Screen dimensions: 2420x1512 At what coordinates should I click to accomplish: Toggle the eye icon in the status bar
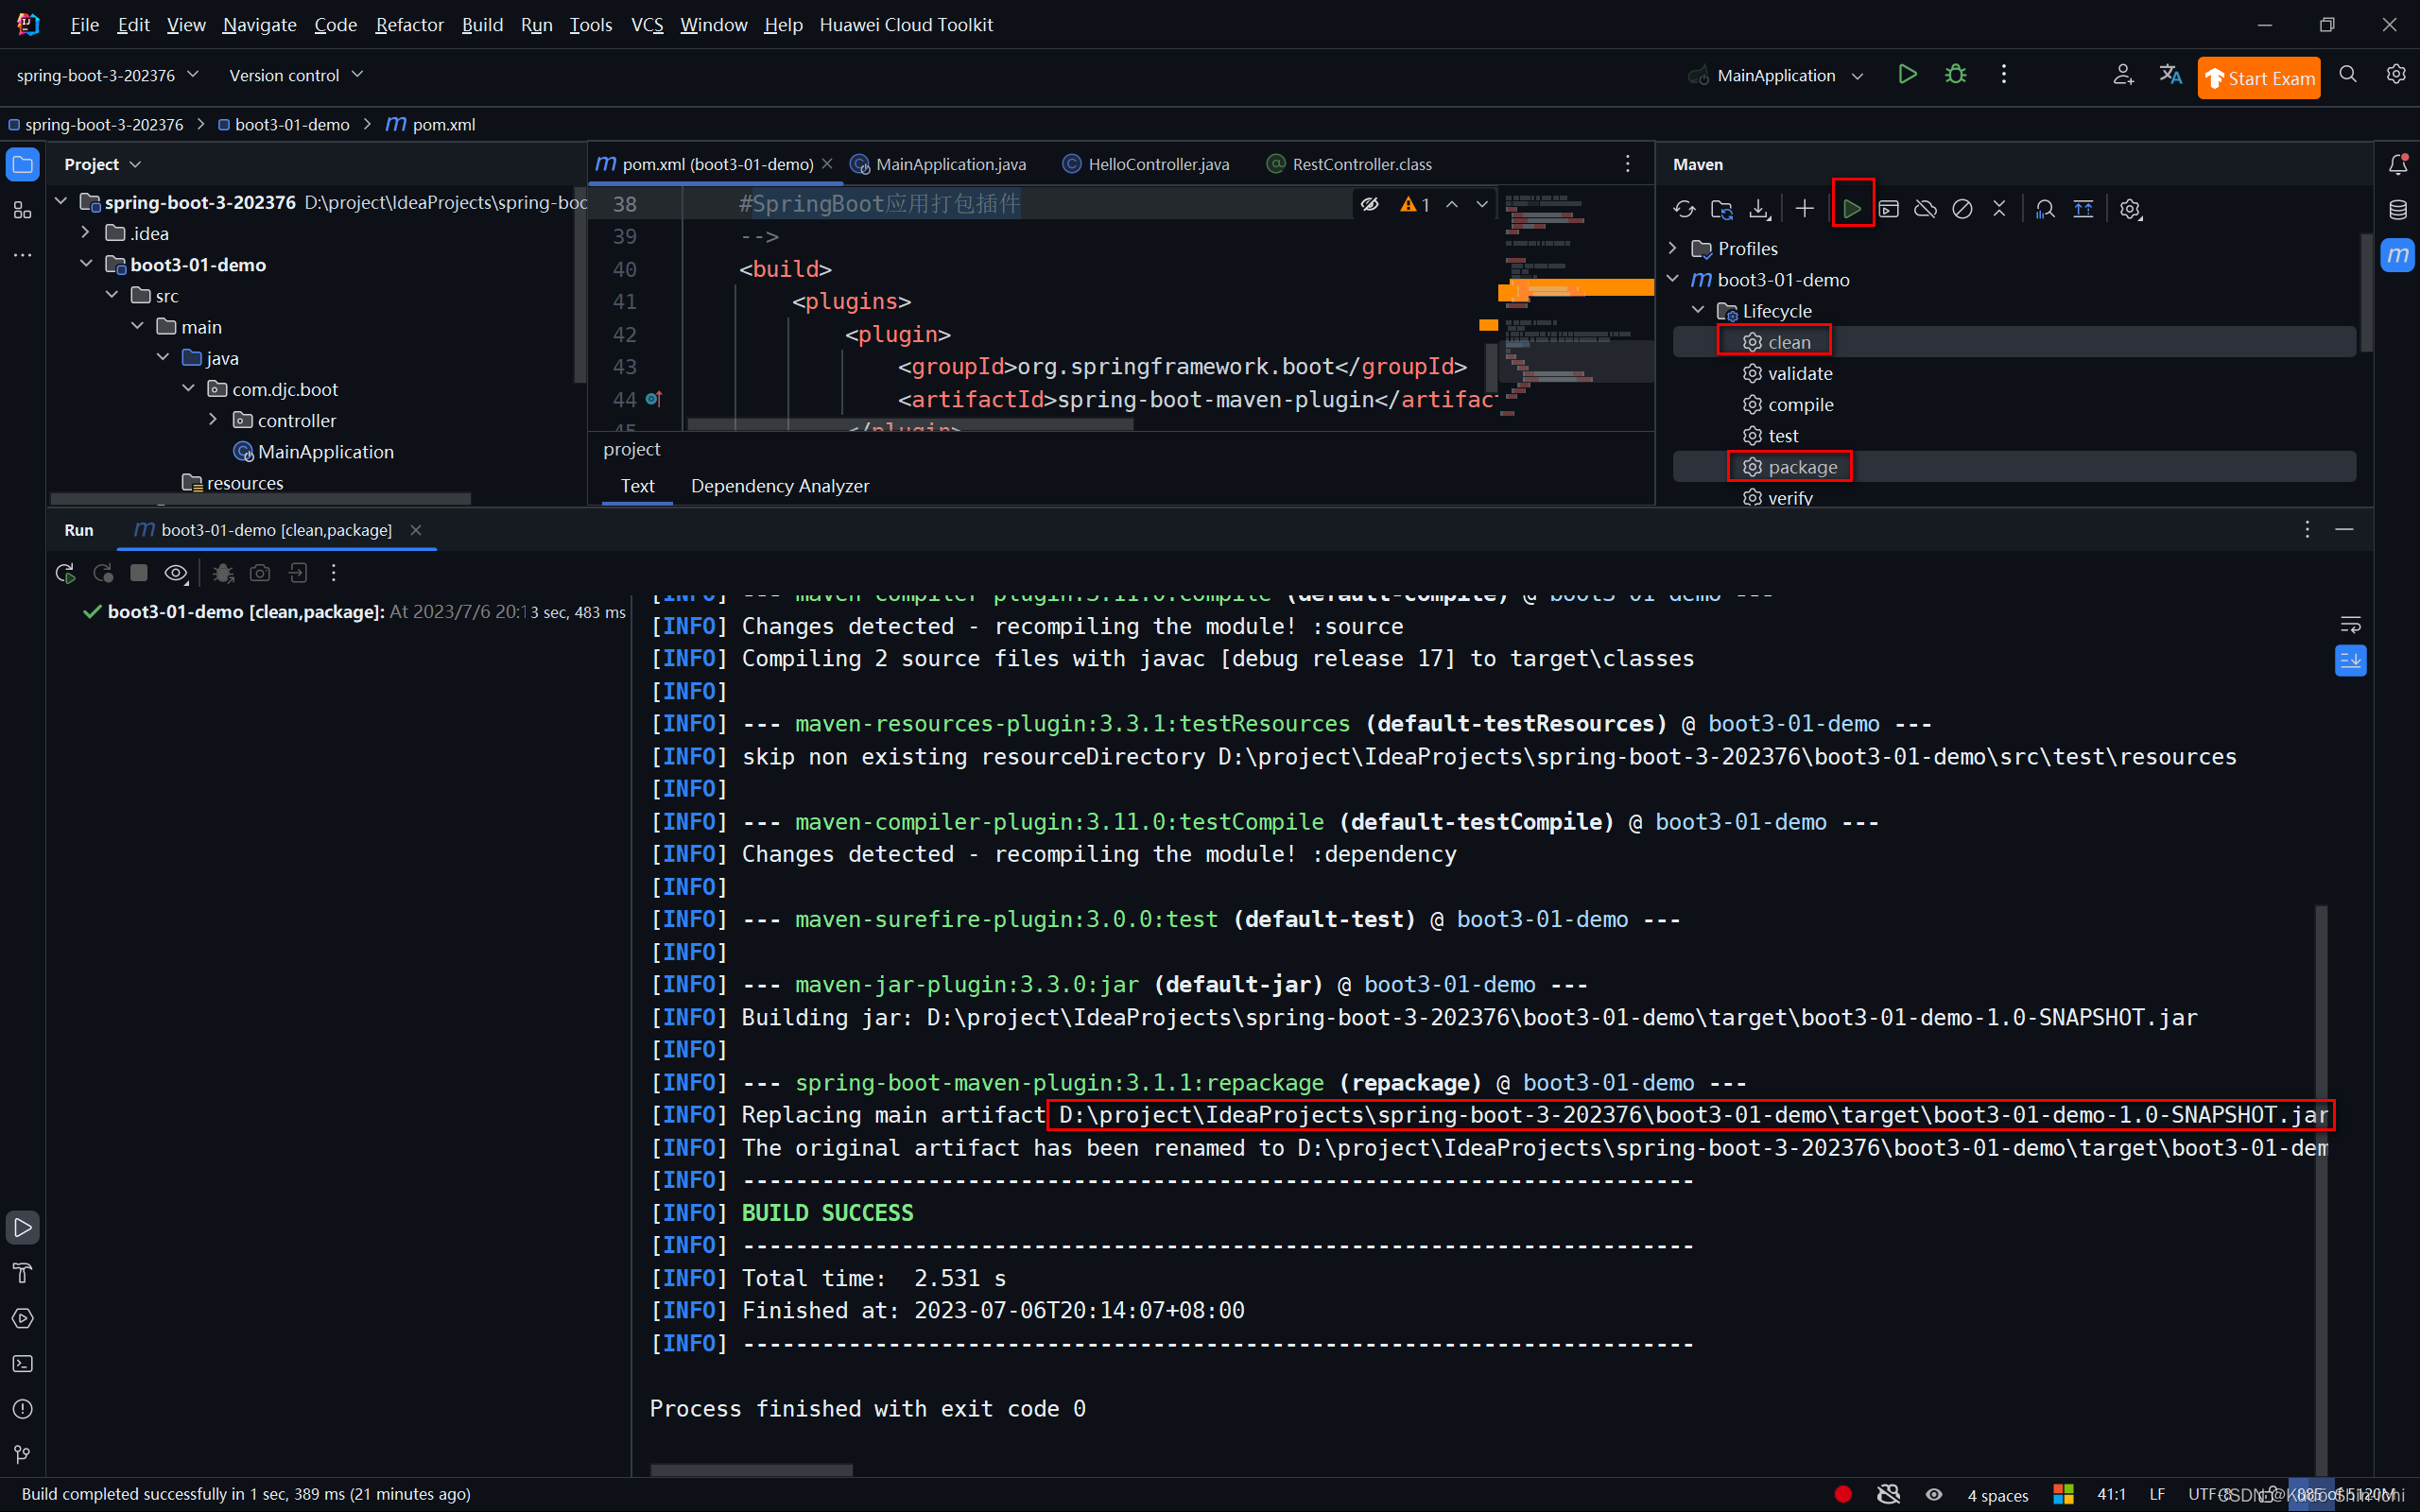[x=1934, y=1494]
